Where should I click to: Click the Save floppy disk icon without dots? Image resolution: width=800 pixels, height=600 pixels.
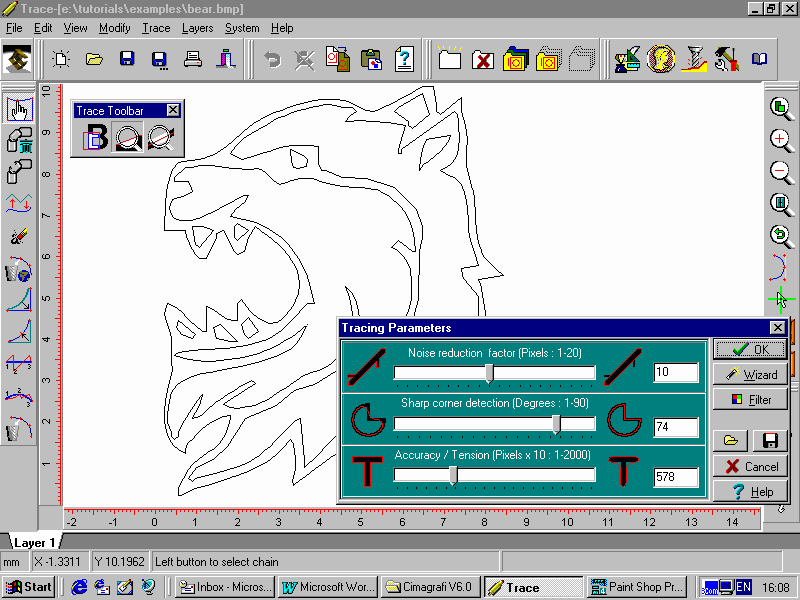pyautogui.click(x=127, y=59)
